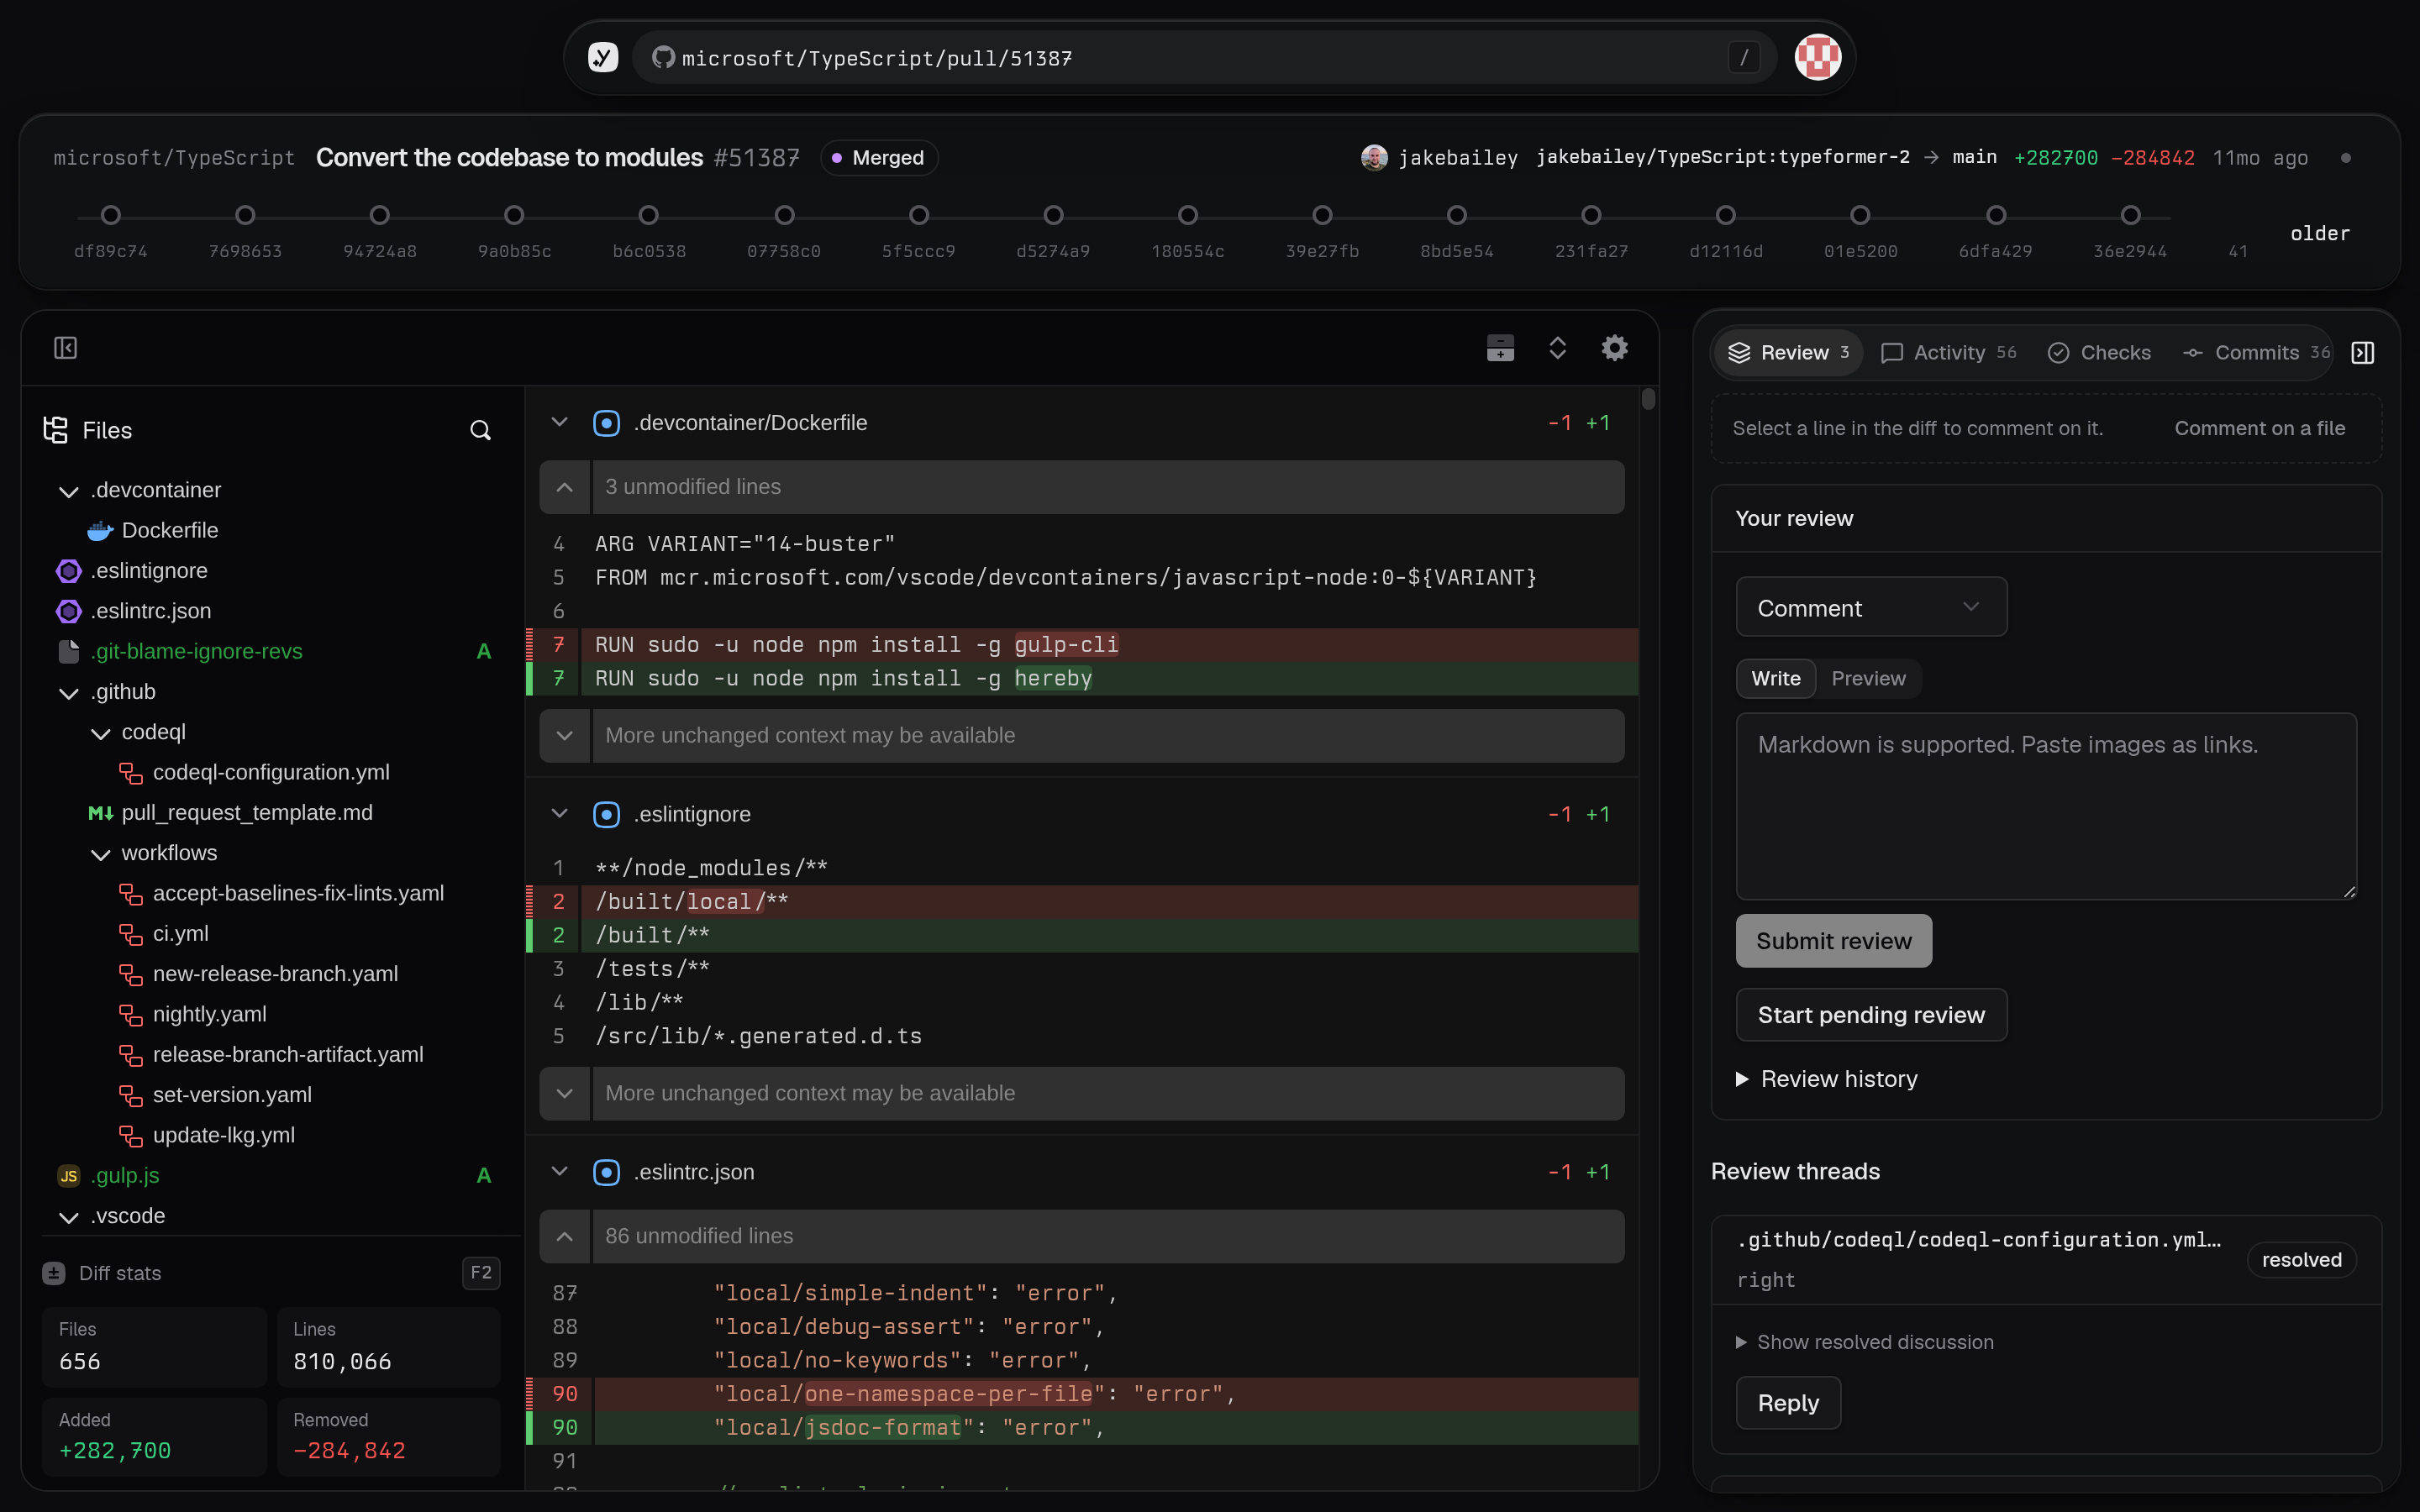This screenshot has height=1512, width=2420.
Task: Switch to the Preview editor mode
Action: pos(1868,678)
